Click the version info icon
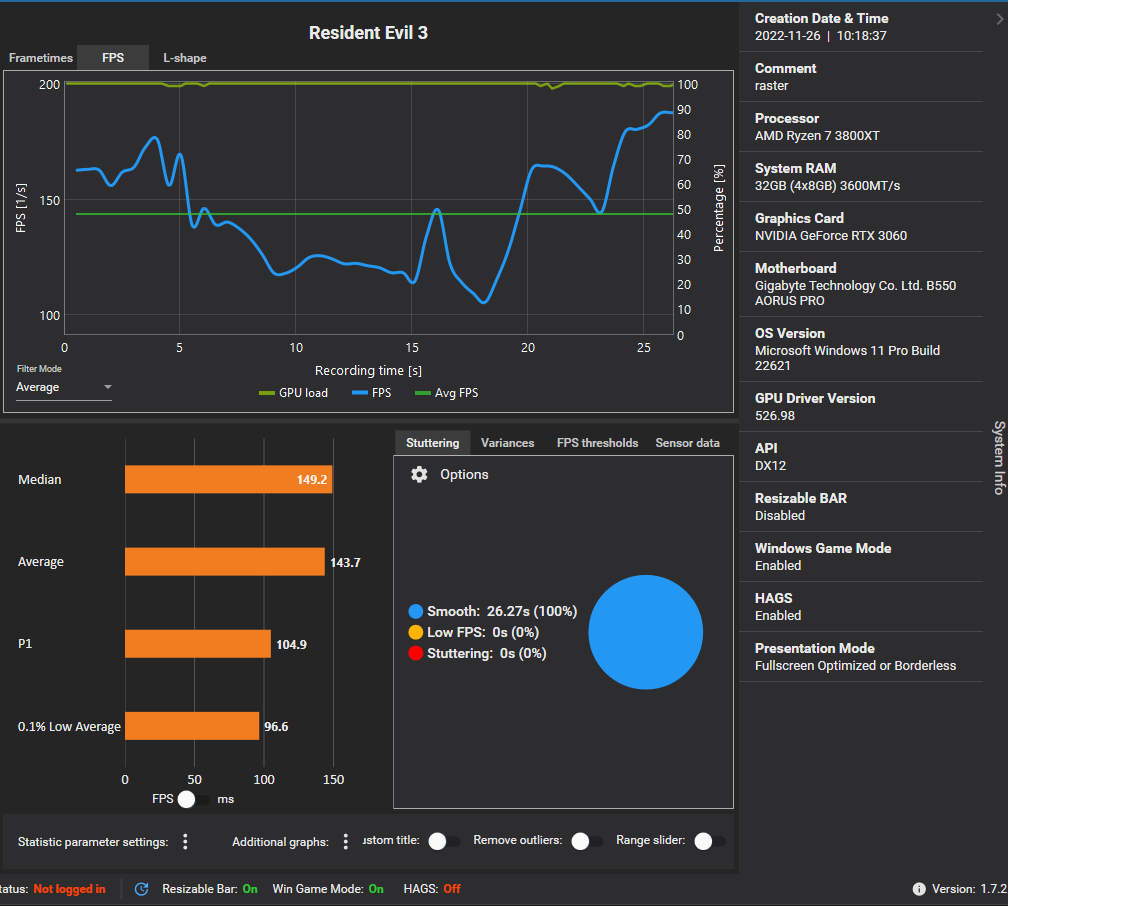The width and height of the screenshot is (1145, 906). tap(919, 888)
